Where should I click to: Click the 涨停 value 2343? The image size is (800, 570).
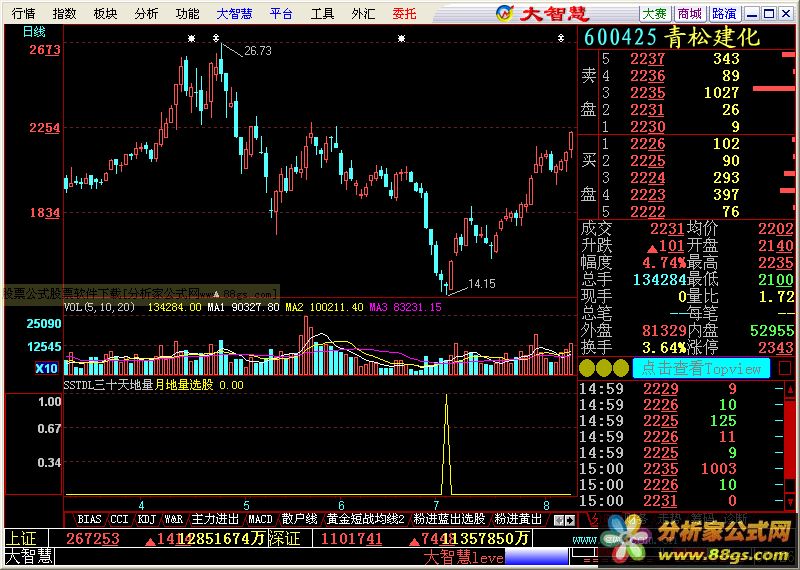pos(776,348)
